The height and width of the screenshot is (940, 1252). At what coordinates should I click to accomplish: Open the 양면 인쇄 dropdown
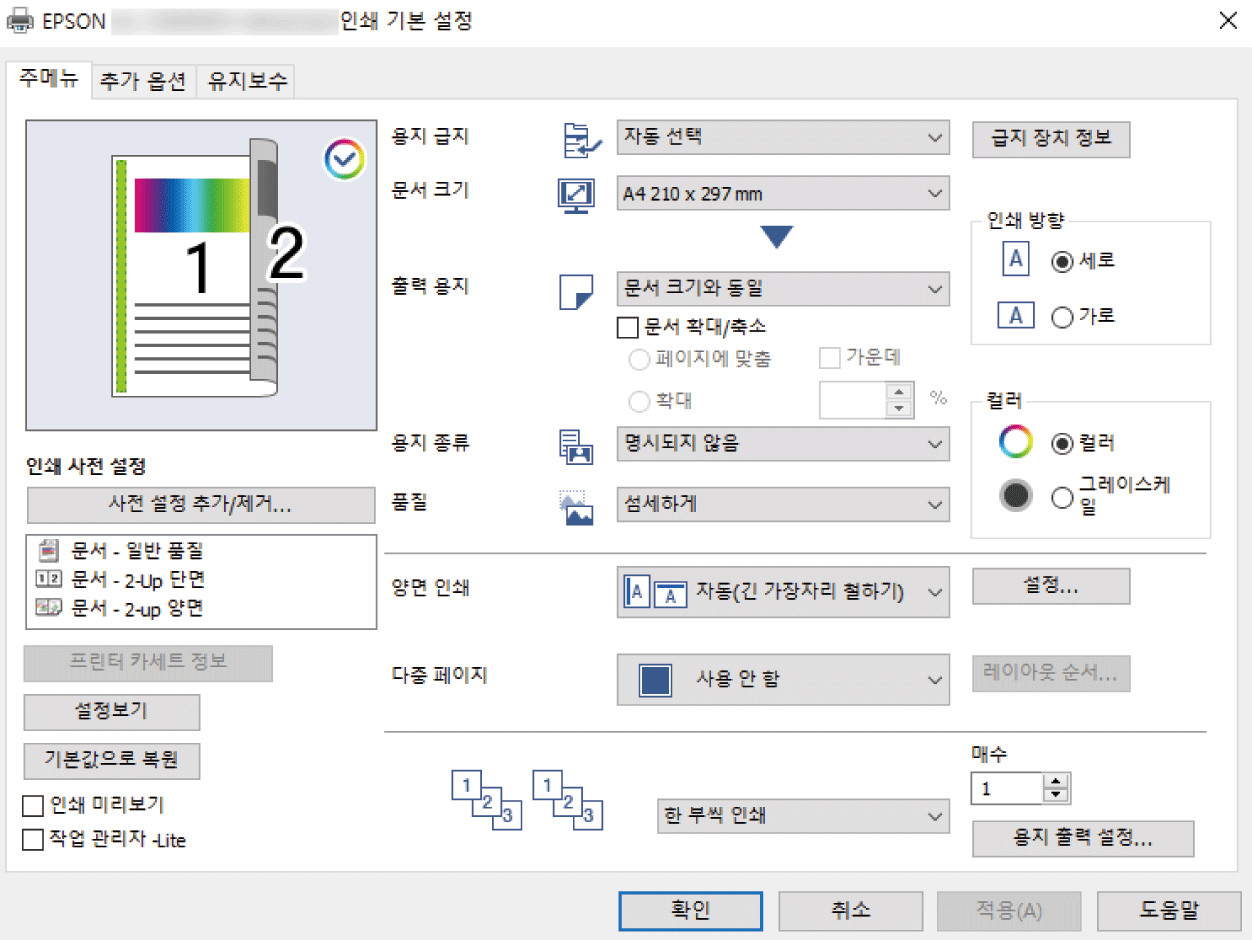[x=782, y=592]
